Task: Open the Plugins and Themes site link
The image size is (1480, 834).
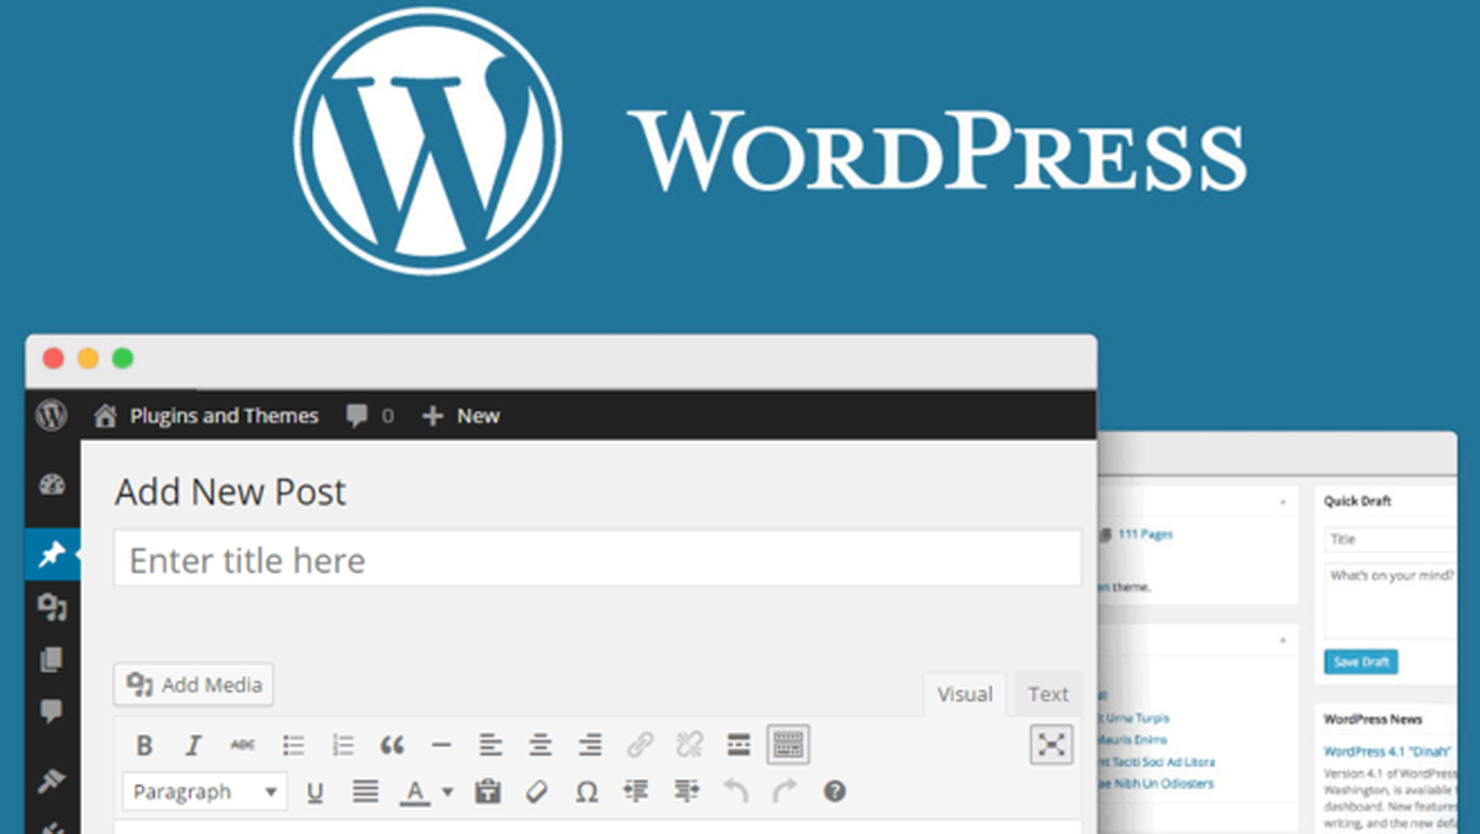Action: click(206, 415)
